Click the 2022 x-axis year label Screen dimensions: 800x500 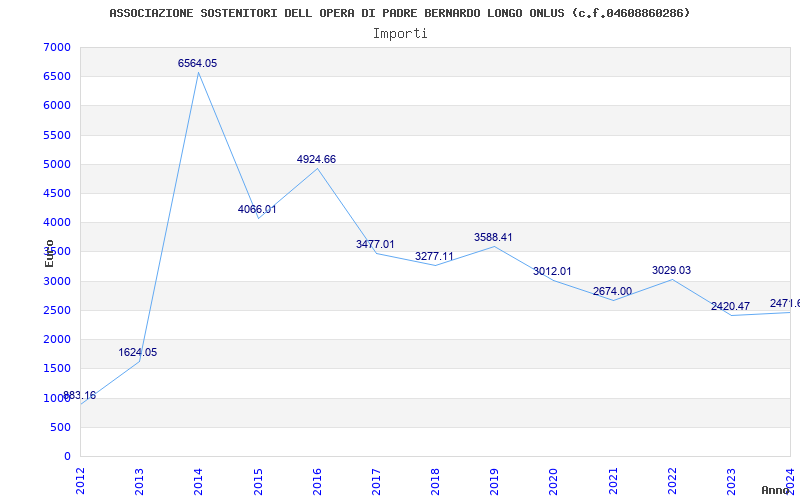coord(672,482)
